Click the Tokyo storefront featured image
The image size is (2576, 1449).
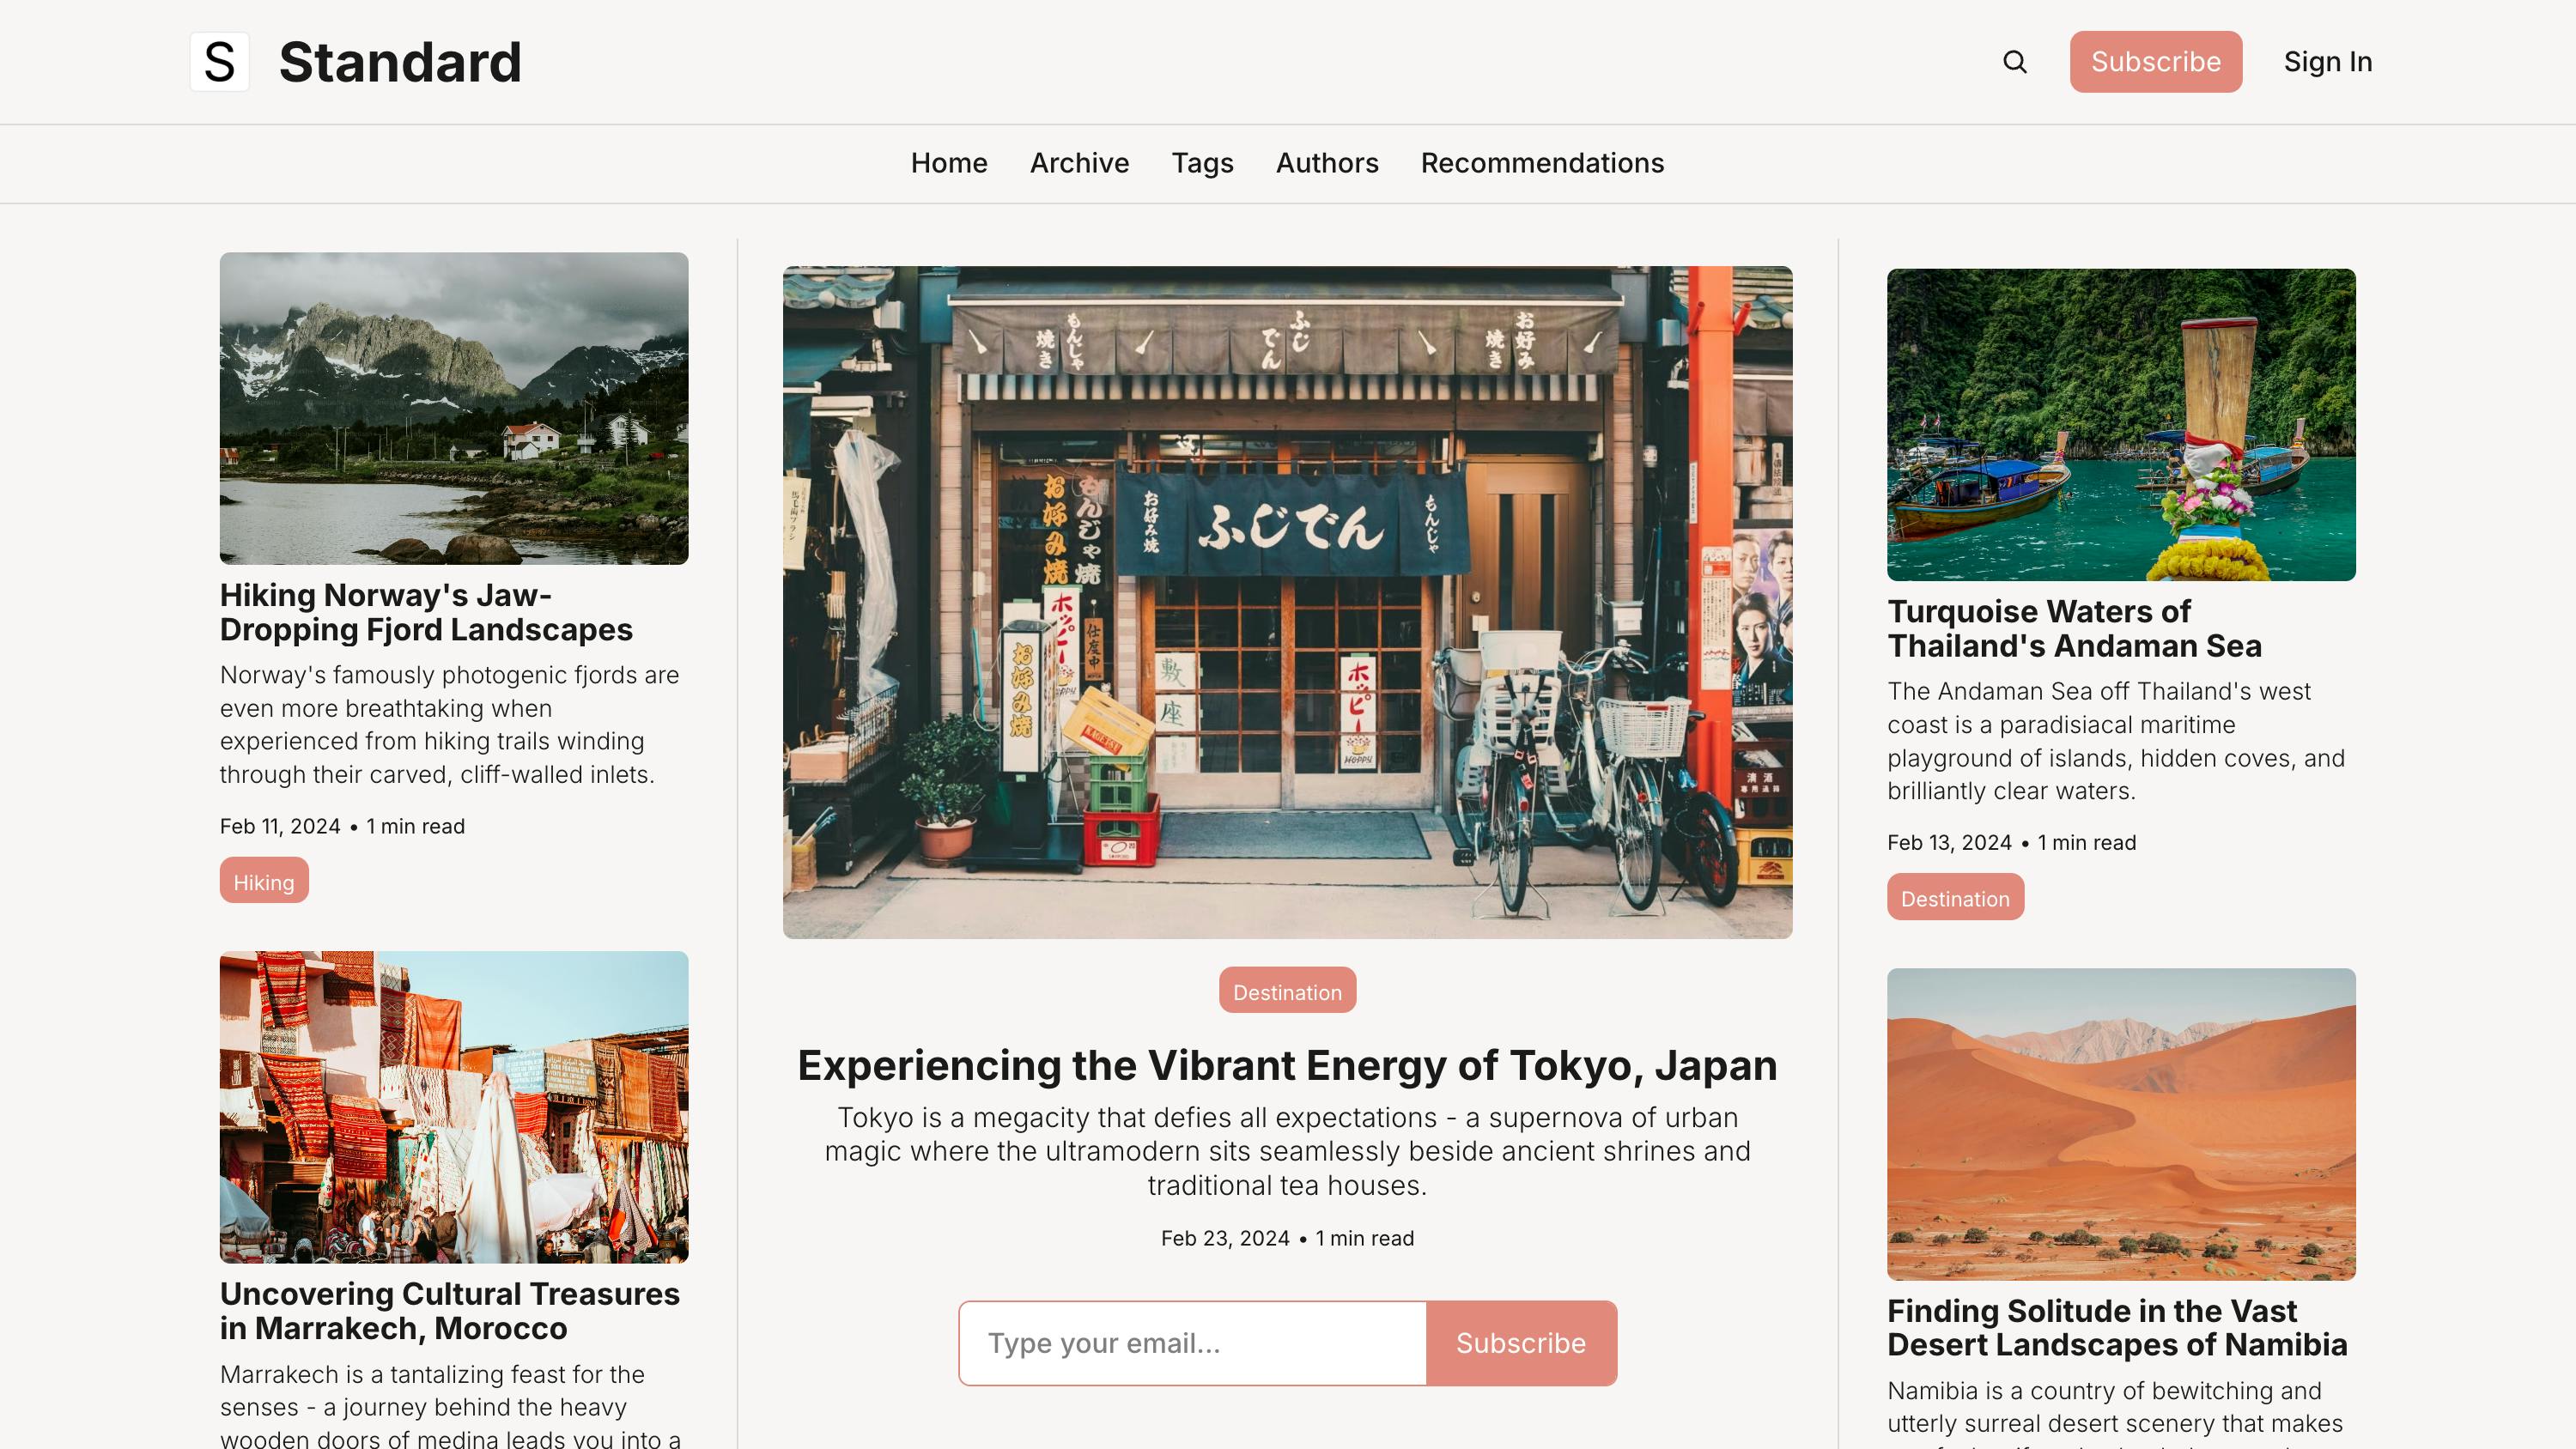point(1287,601)
